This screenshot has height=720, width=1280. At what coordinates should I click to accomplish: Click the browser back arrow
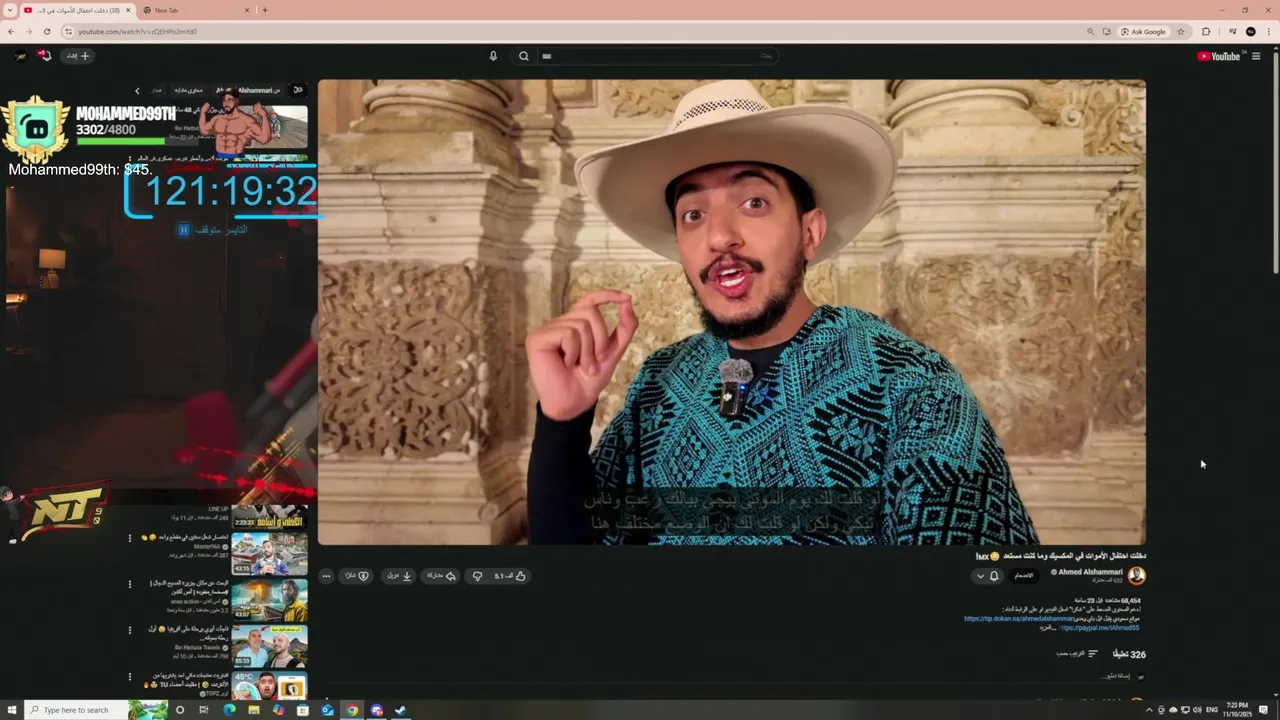point(11,31)
